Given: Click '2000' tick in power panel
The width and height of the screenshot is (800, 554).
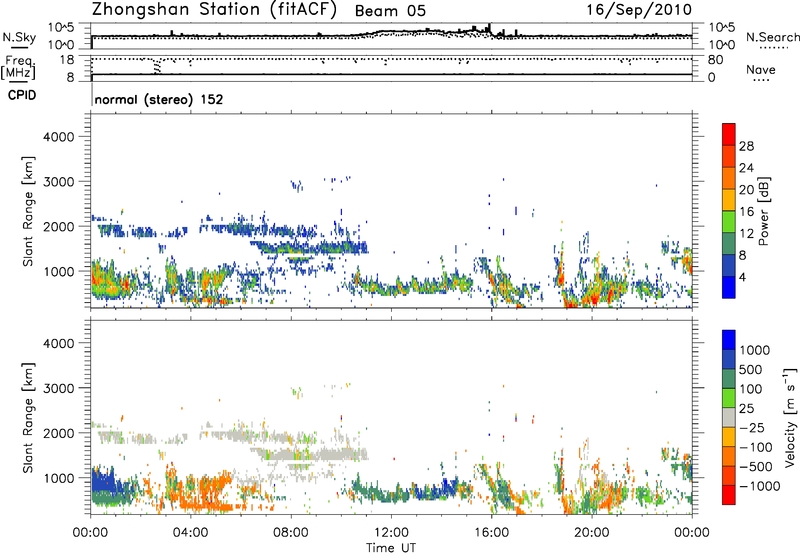Looking at the screenshot, I should 58,226.
